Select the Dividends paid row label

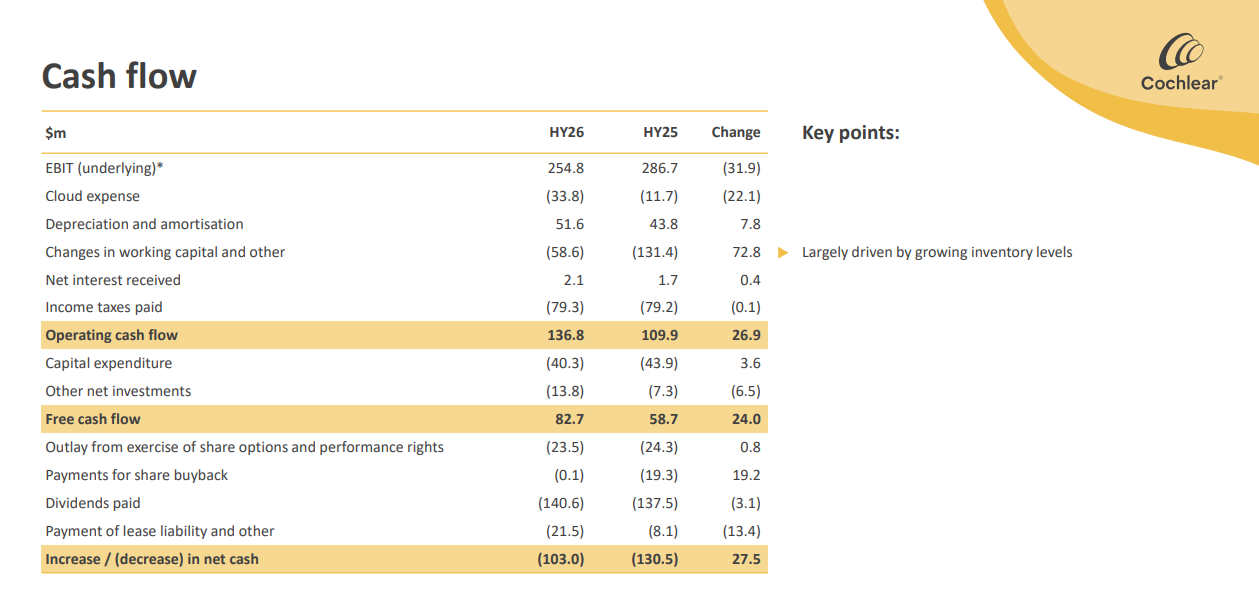[93, 503]
